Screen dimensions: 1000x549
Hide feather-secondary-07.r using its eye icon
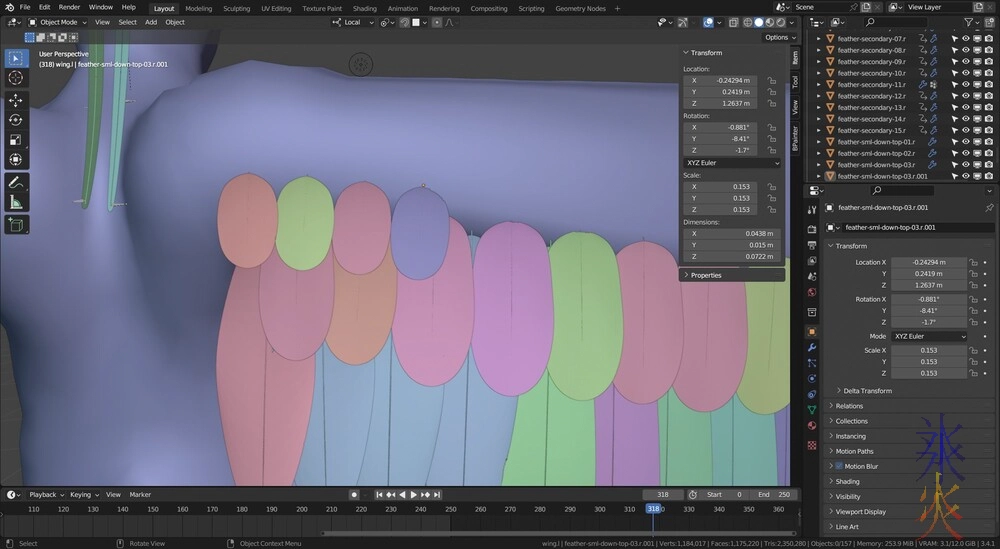[x=966, y=38]
